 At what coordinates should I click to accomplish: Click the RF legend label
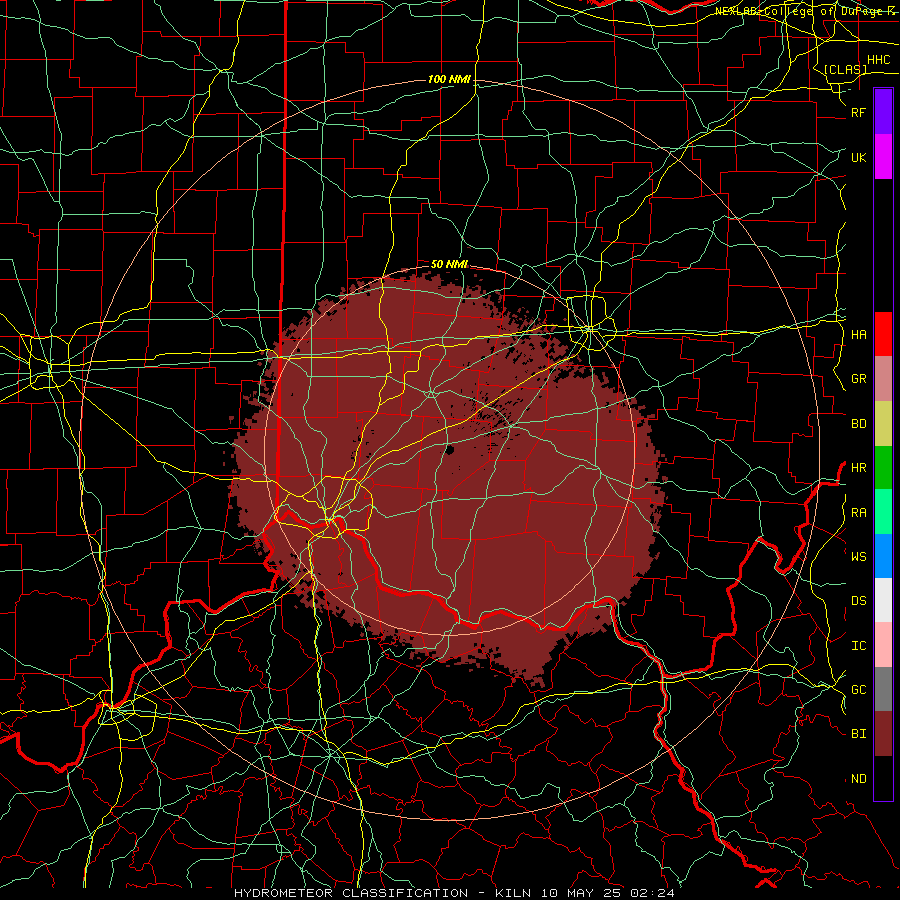(x=858, y=112)
